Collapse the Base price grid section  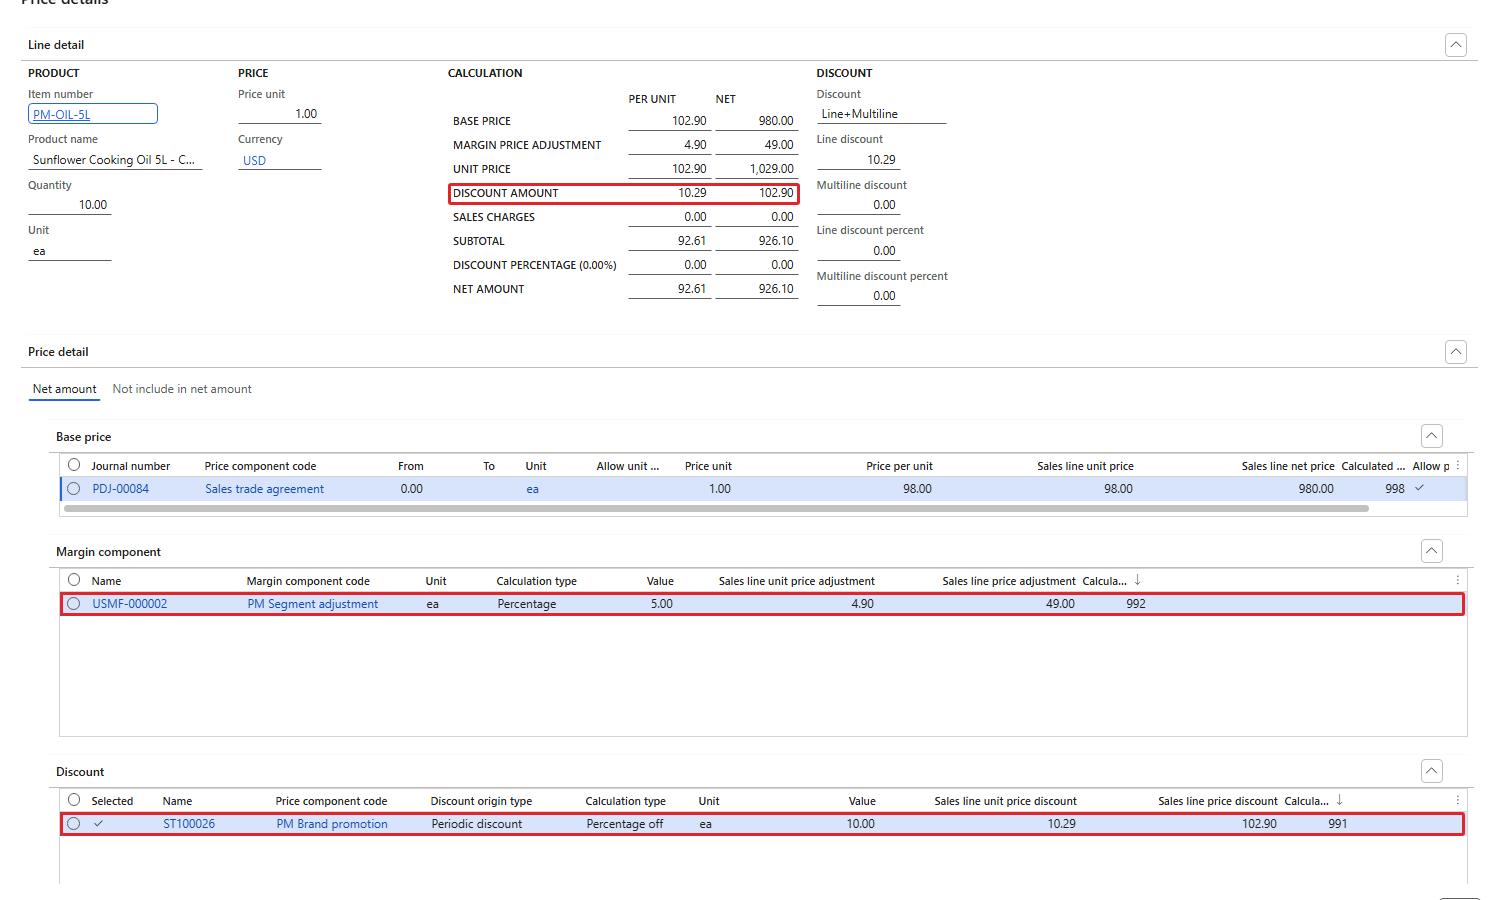point(1432,436)
